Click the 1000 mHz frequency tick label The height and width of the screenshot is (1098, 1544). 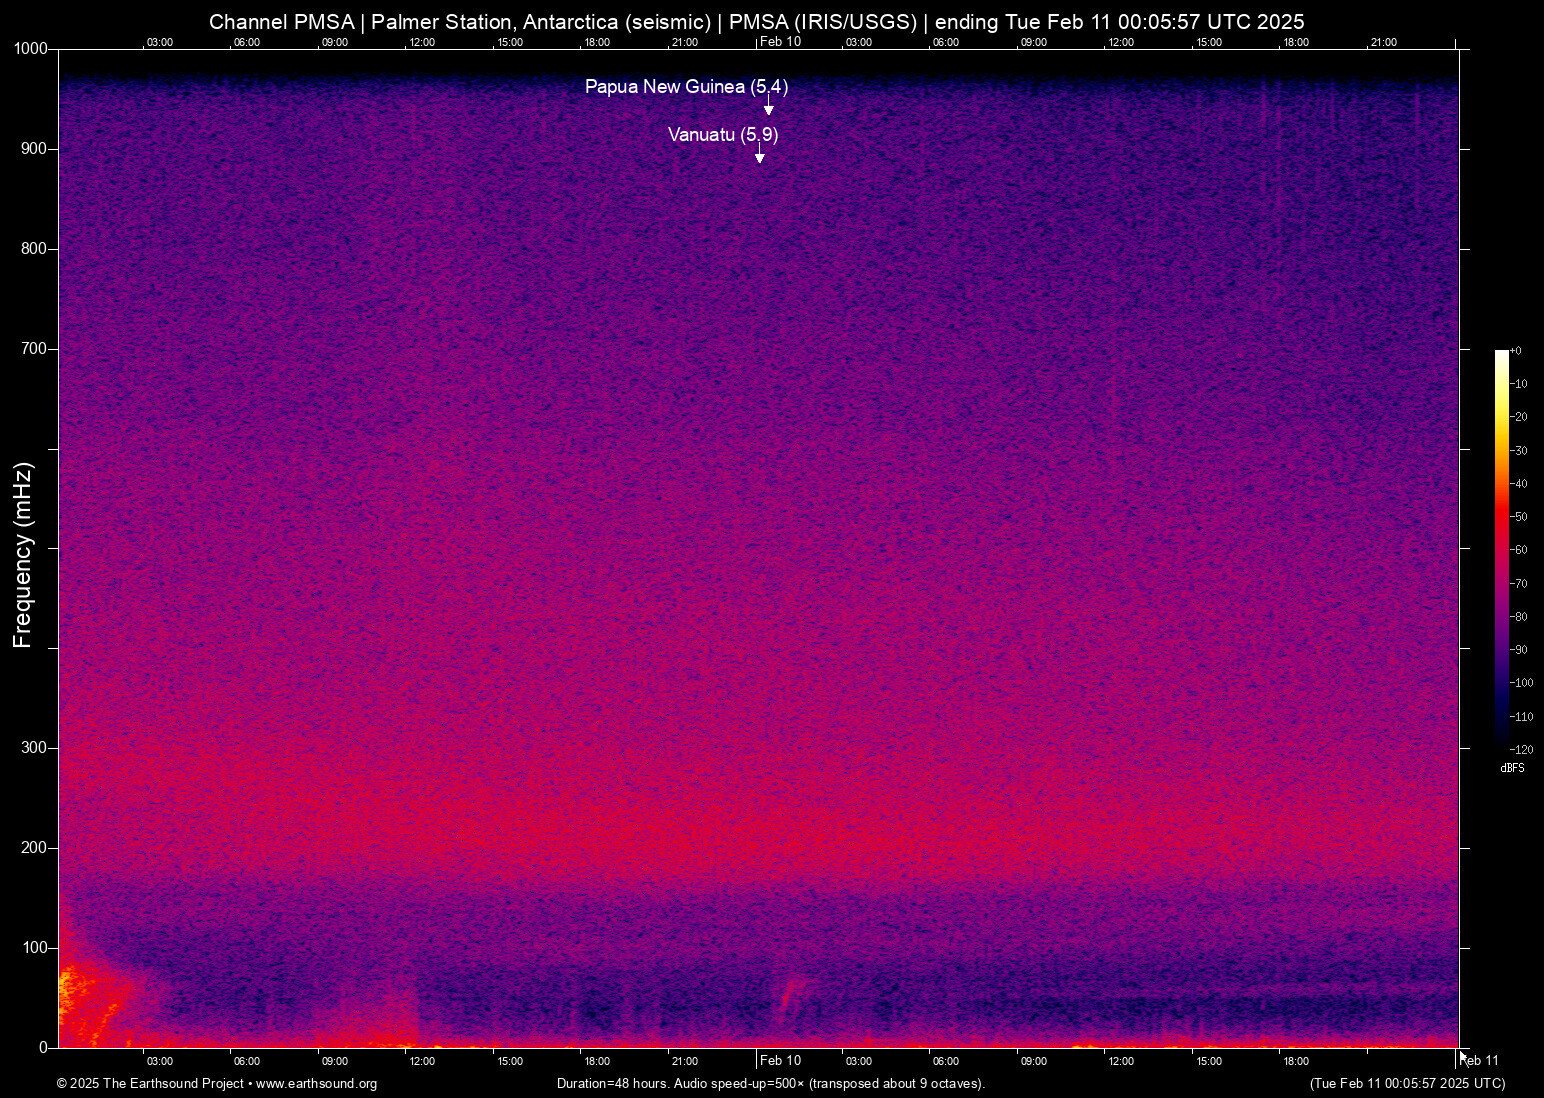(31, 48)
